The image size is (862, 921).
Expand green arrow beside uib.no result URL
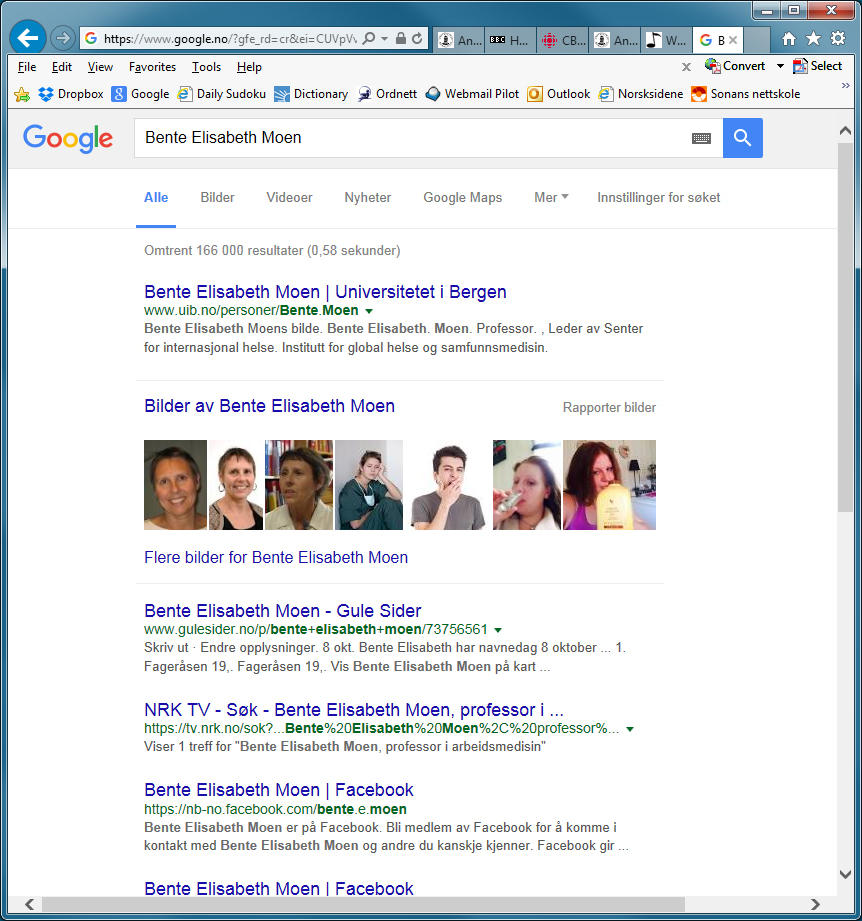pos(369,311)
